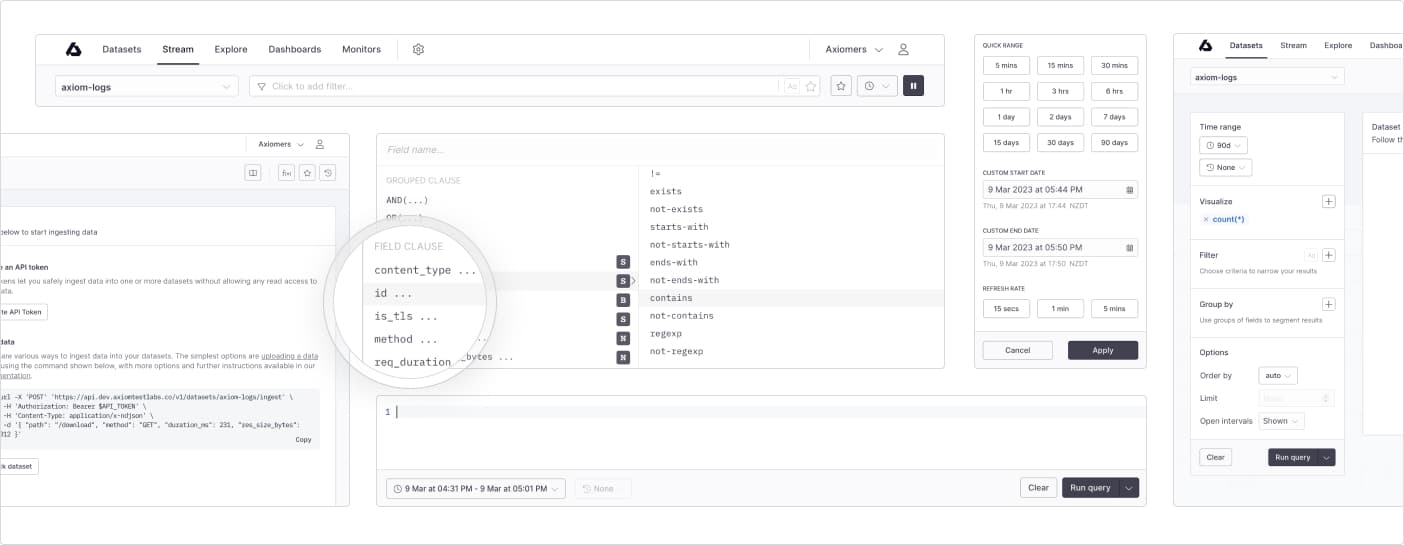This screenshot has height=545, width=1404.
Task: Expand the axiom-logs dataset dropdown in Stream
Action: [x=146, y=86]
